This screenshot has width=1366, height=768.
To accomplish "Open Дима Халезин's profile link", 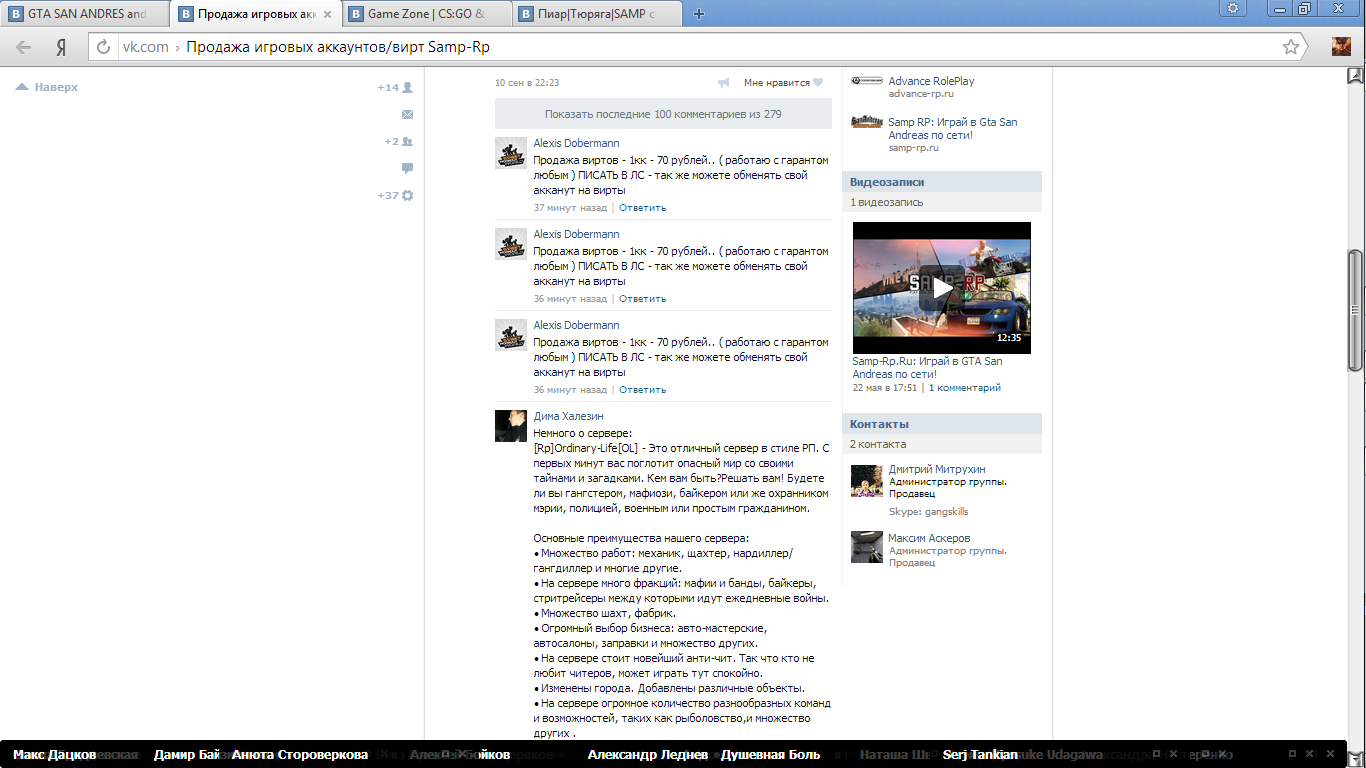I will click(x=568, y=416).
